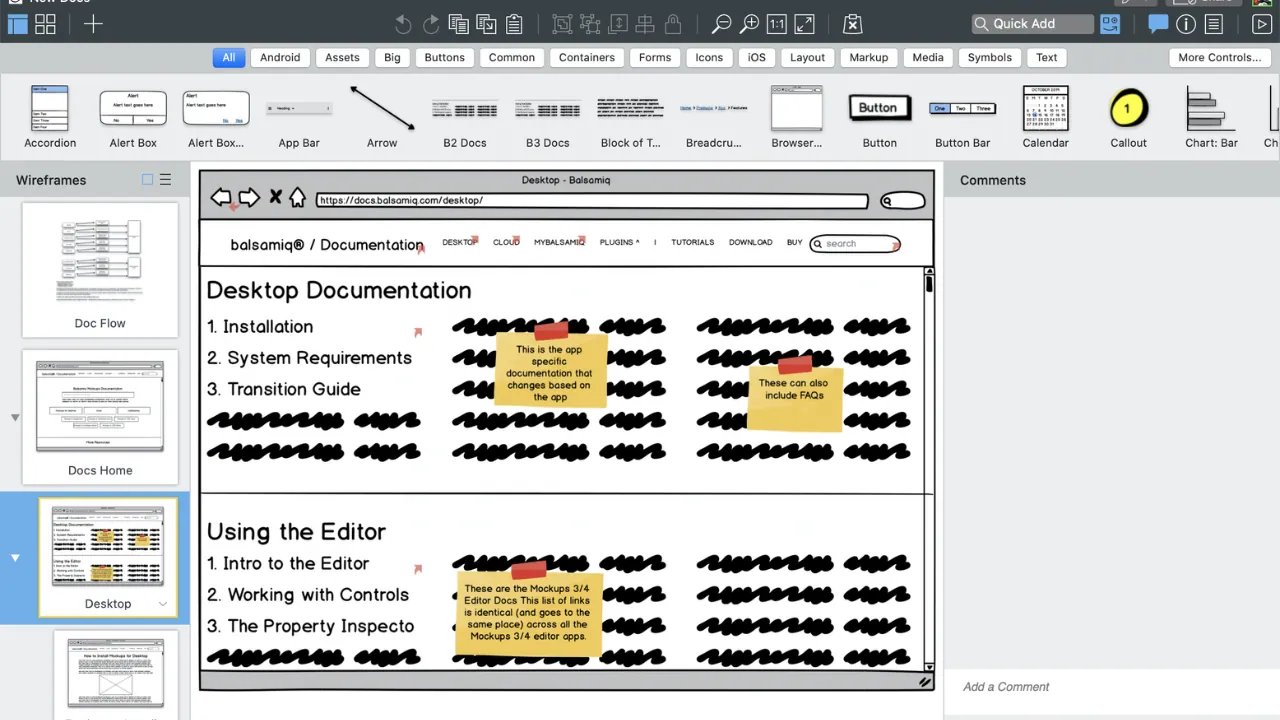Select the Markup category

[869, 57]
